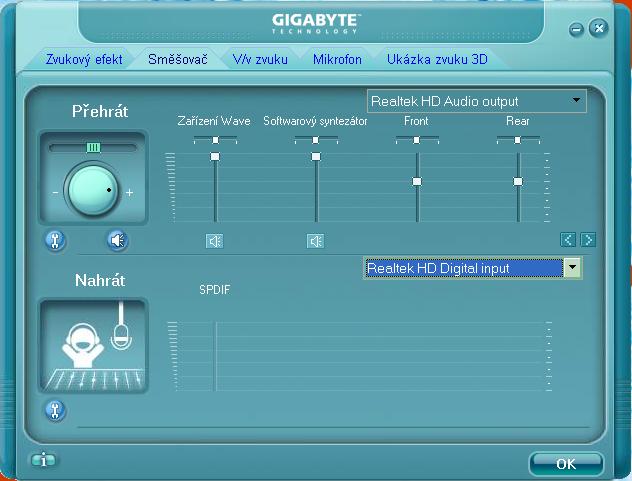This screenshot has height=481, width=632.
Task: Switch to Ukázka zvuku 3D tab
Action: tap(437, 59)
